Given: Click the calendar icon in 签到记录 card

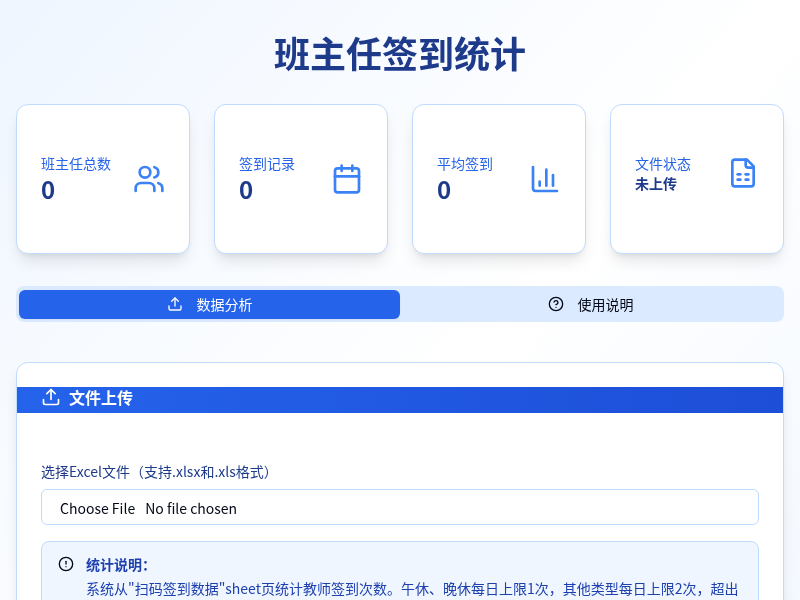Looking at the screenshot, I should point(347,179).
